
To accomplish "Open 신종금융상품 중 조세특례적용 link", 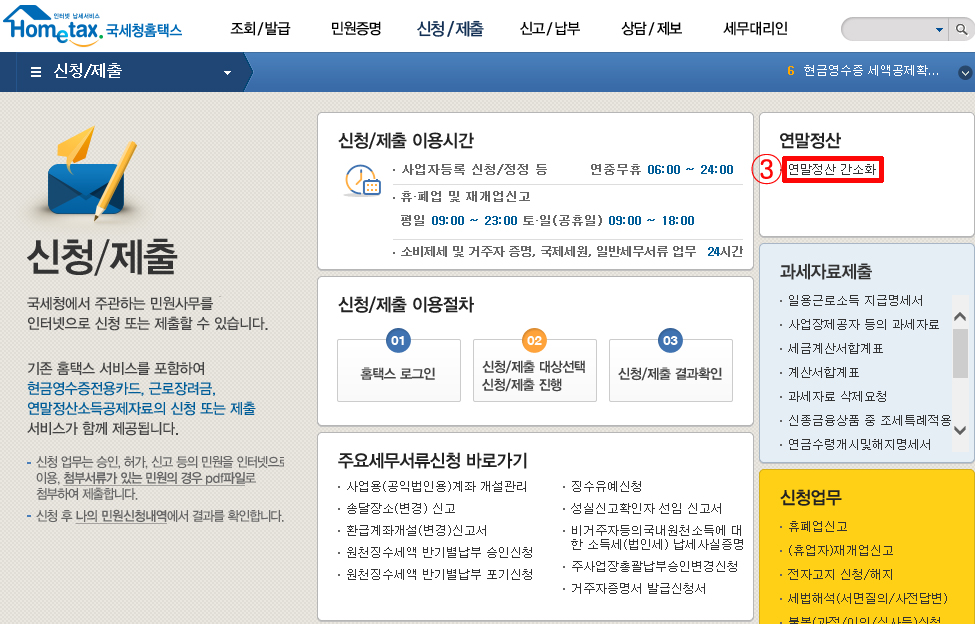I will [869, 421].
